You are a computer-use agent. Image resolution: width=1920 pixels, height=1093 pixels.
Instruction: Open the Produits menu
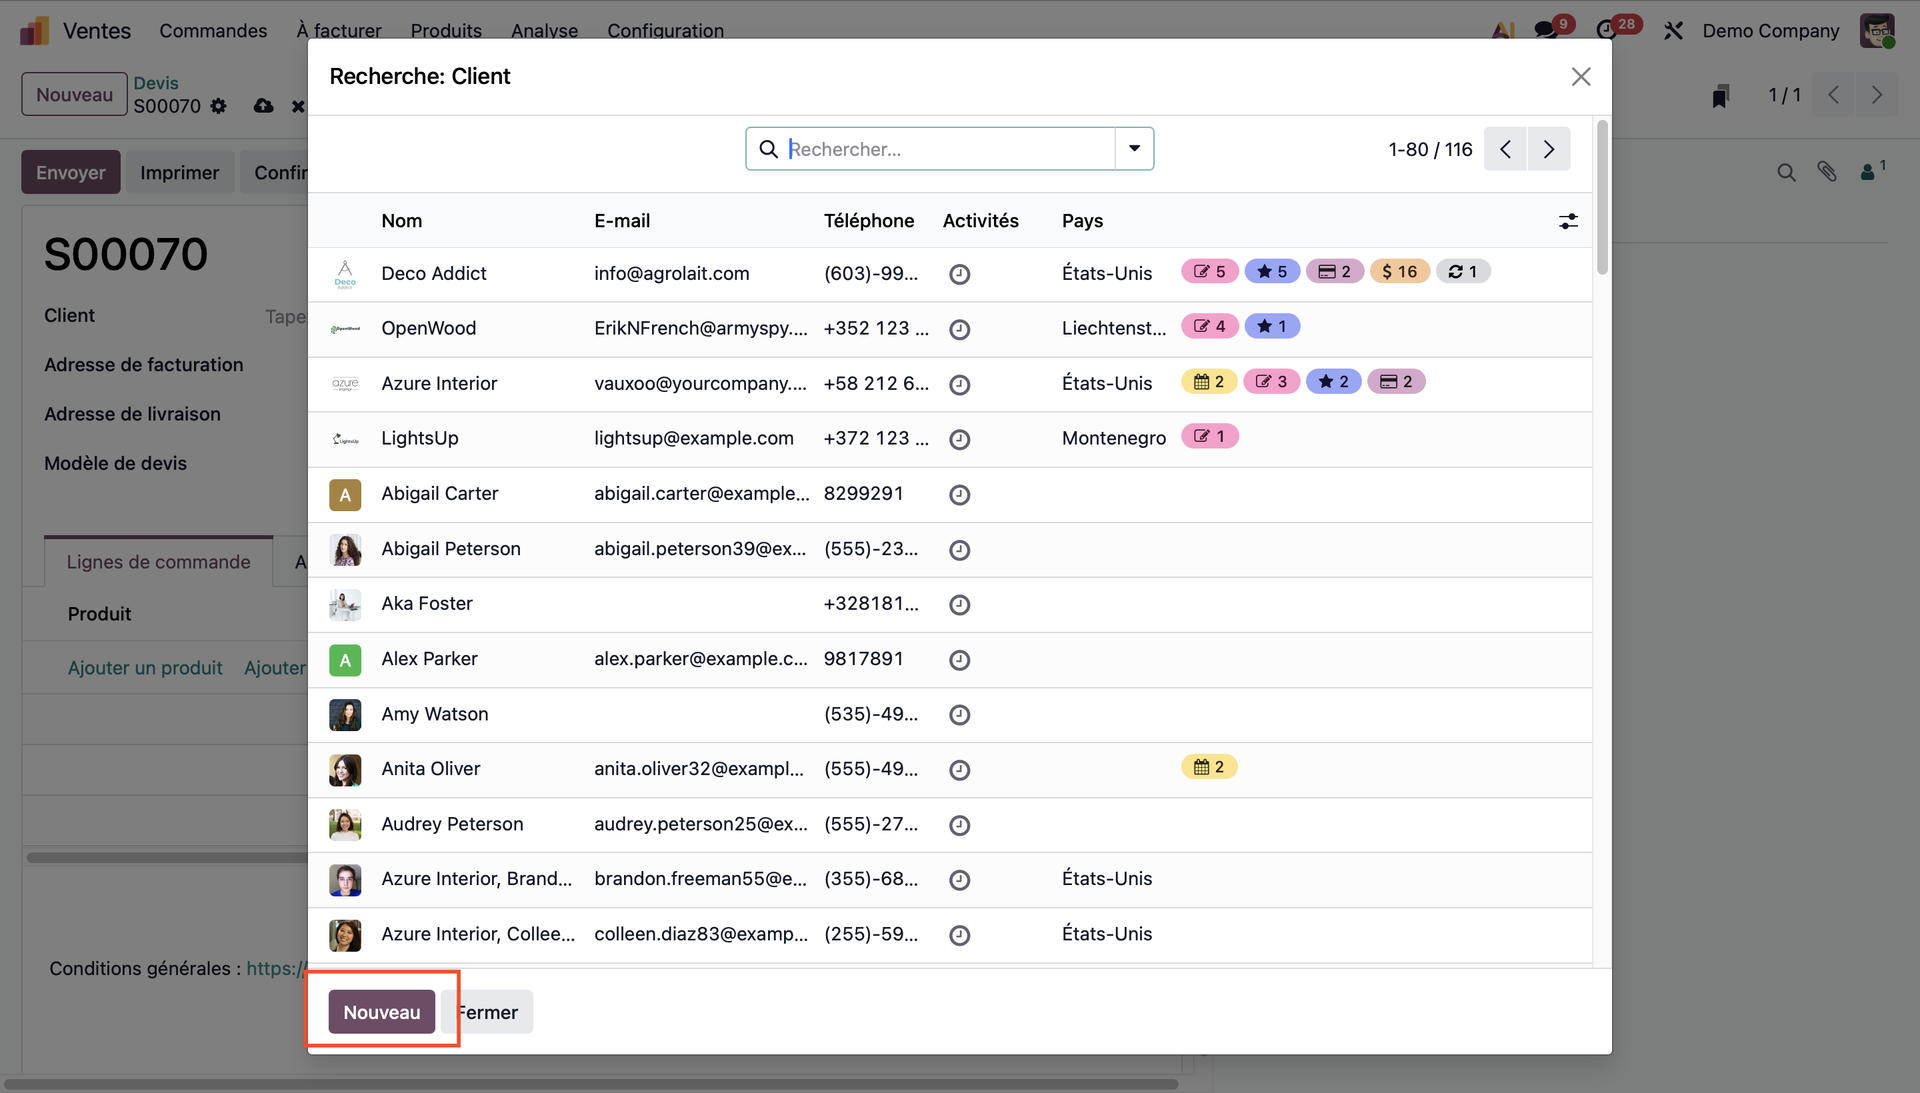point(446,31)
